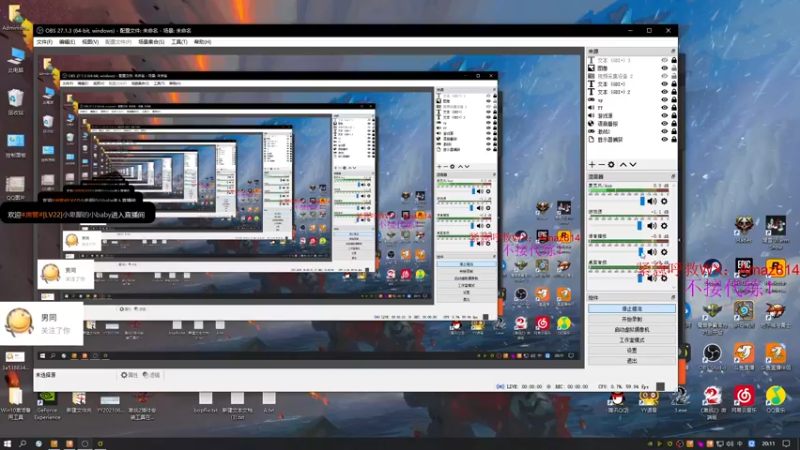The width and height of the screenshot is (800, 450).
Task: Move the selected source down in the list
Action: point(633,165)
